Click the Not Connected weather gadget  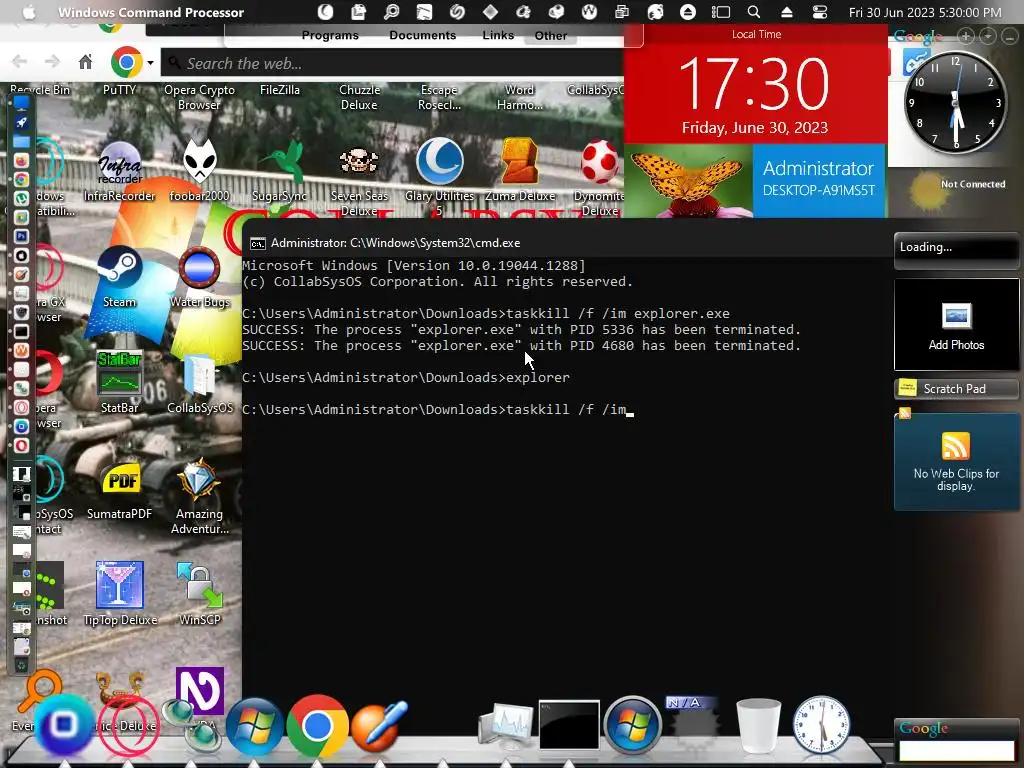[x=955, y=190]
